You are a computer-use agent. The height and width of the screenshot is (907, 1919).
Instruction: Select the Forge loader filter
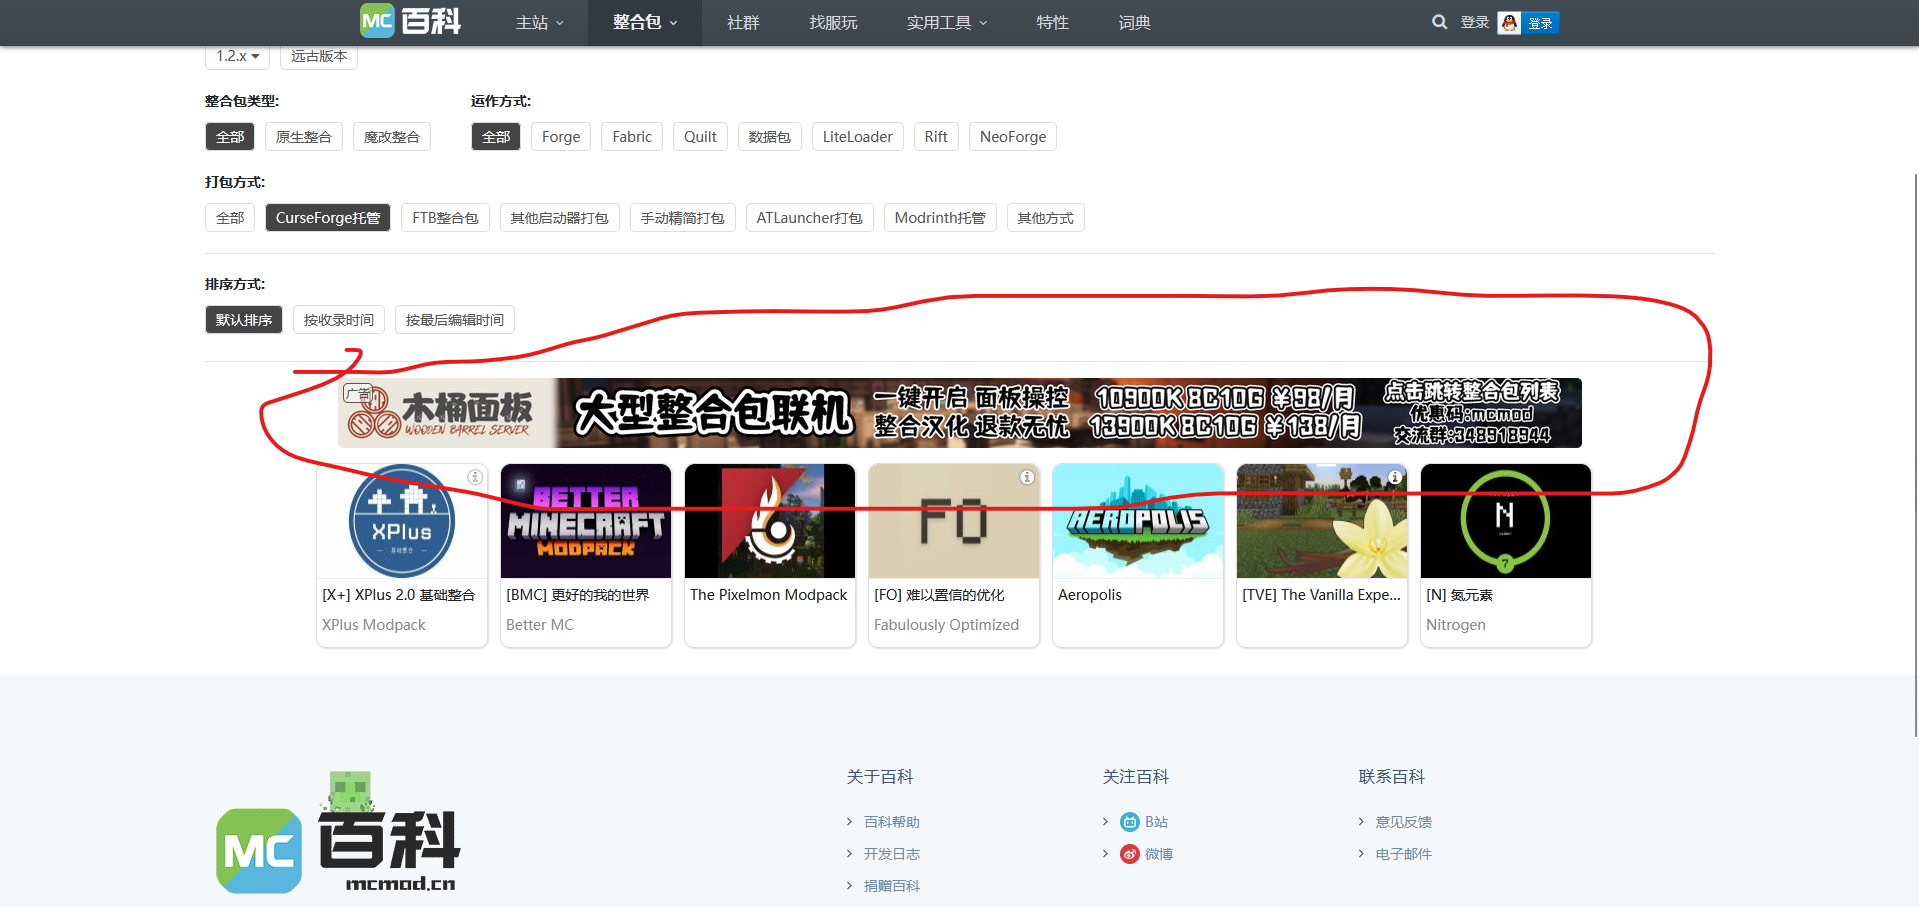point(560,137)
